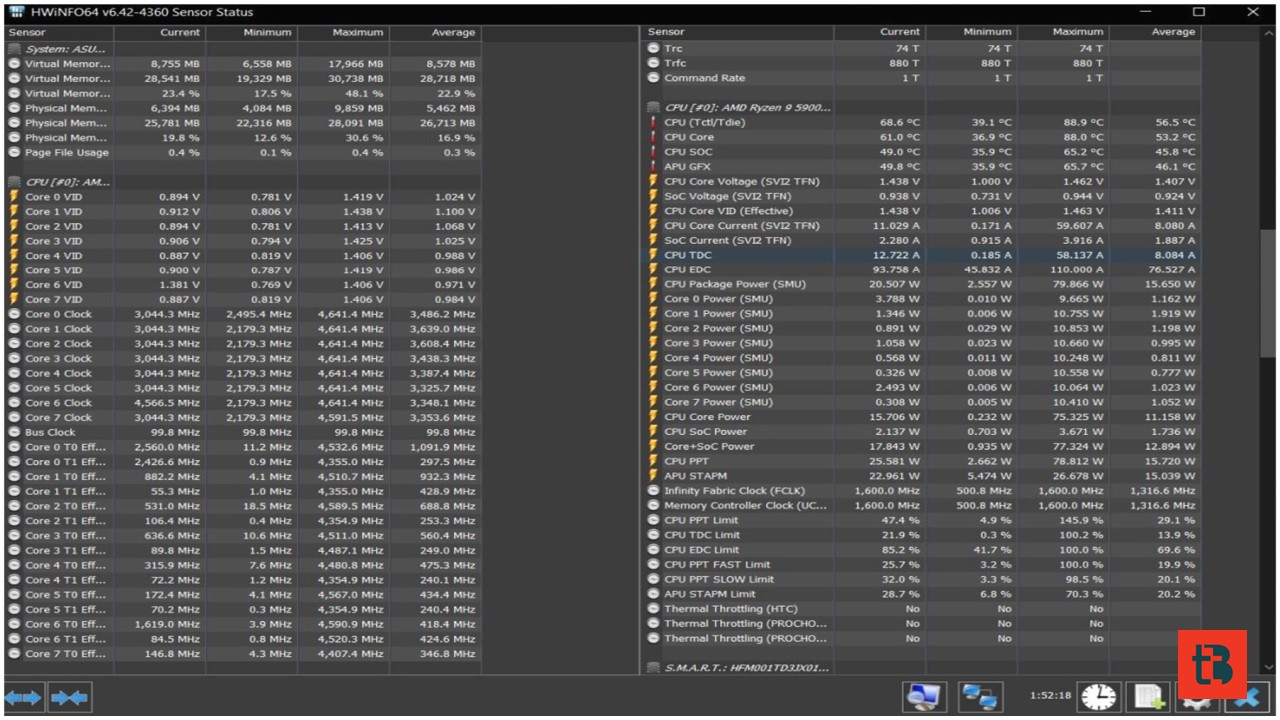Click the thermometer icon beside CPU SOC
Viewport: 1280px width, 720px height.
pyautogui.click(x=653, y=152)
